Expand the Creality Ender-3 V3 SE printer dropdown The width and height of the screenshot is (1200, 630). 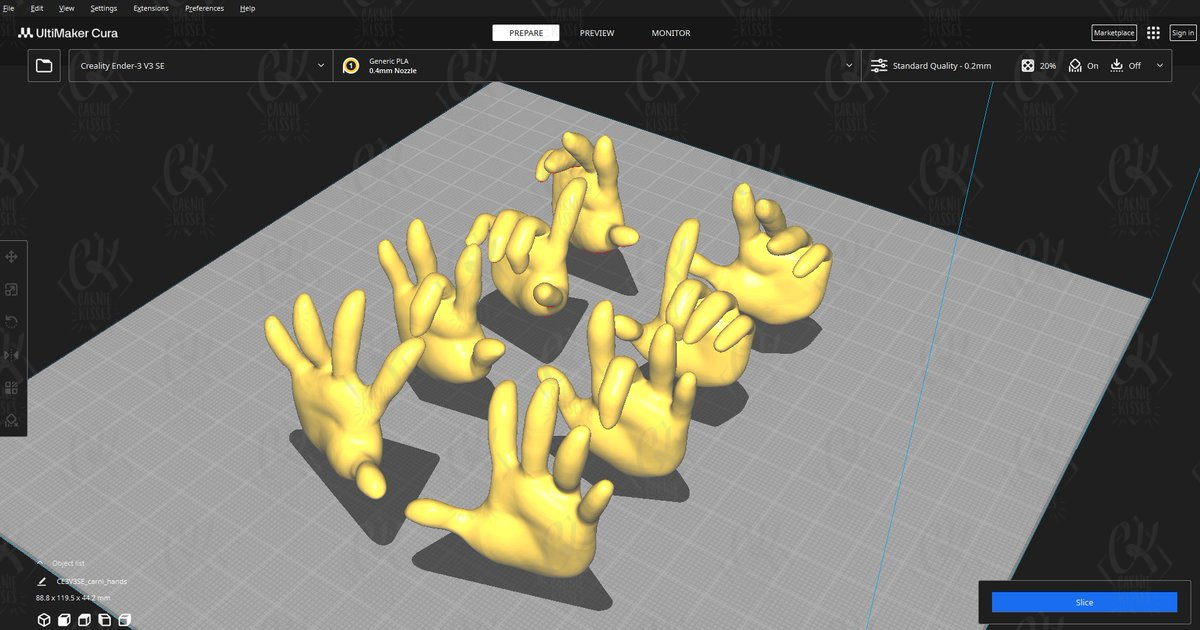[320, 66]
